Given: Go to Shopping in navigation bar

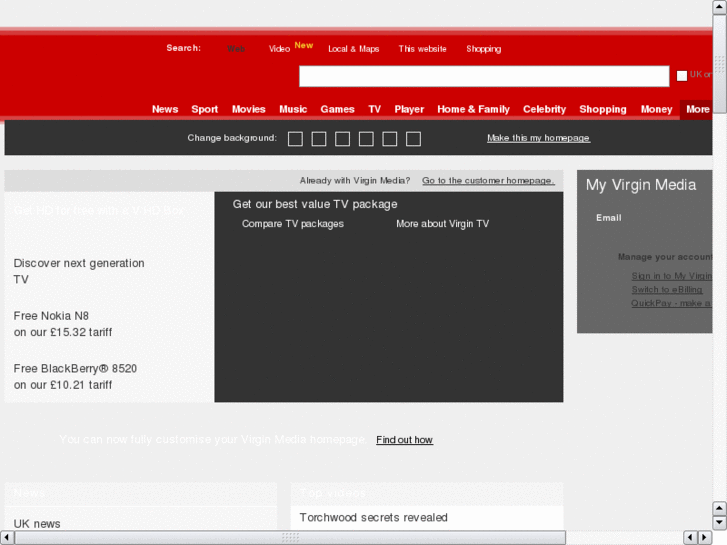Looking at the screenshot, I should pos(603,109).
